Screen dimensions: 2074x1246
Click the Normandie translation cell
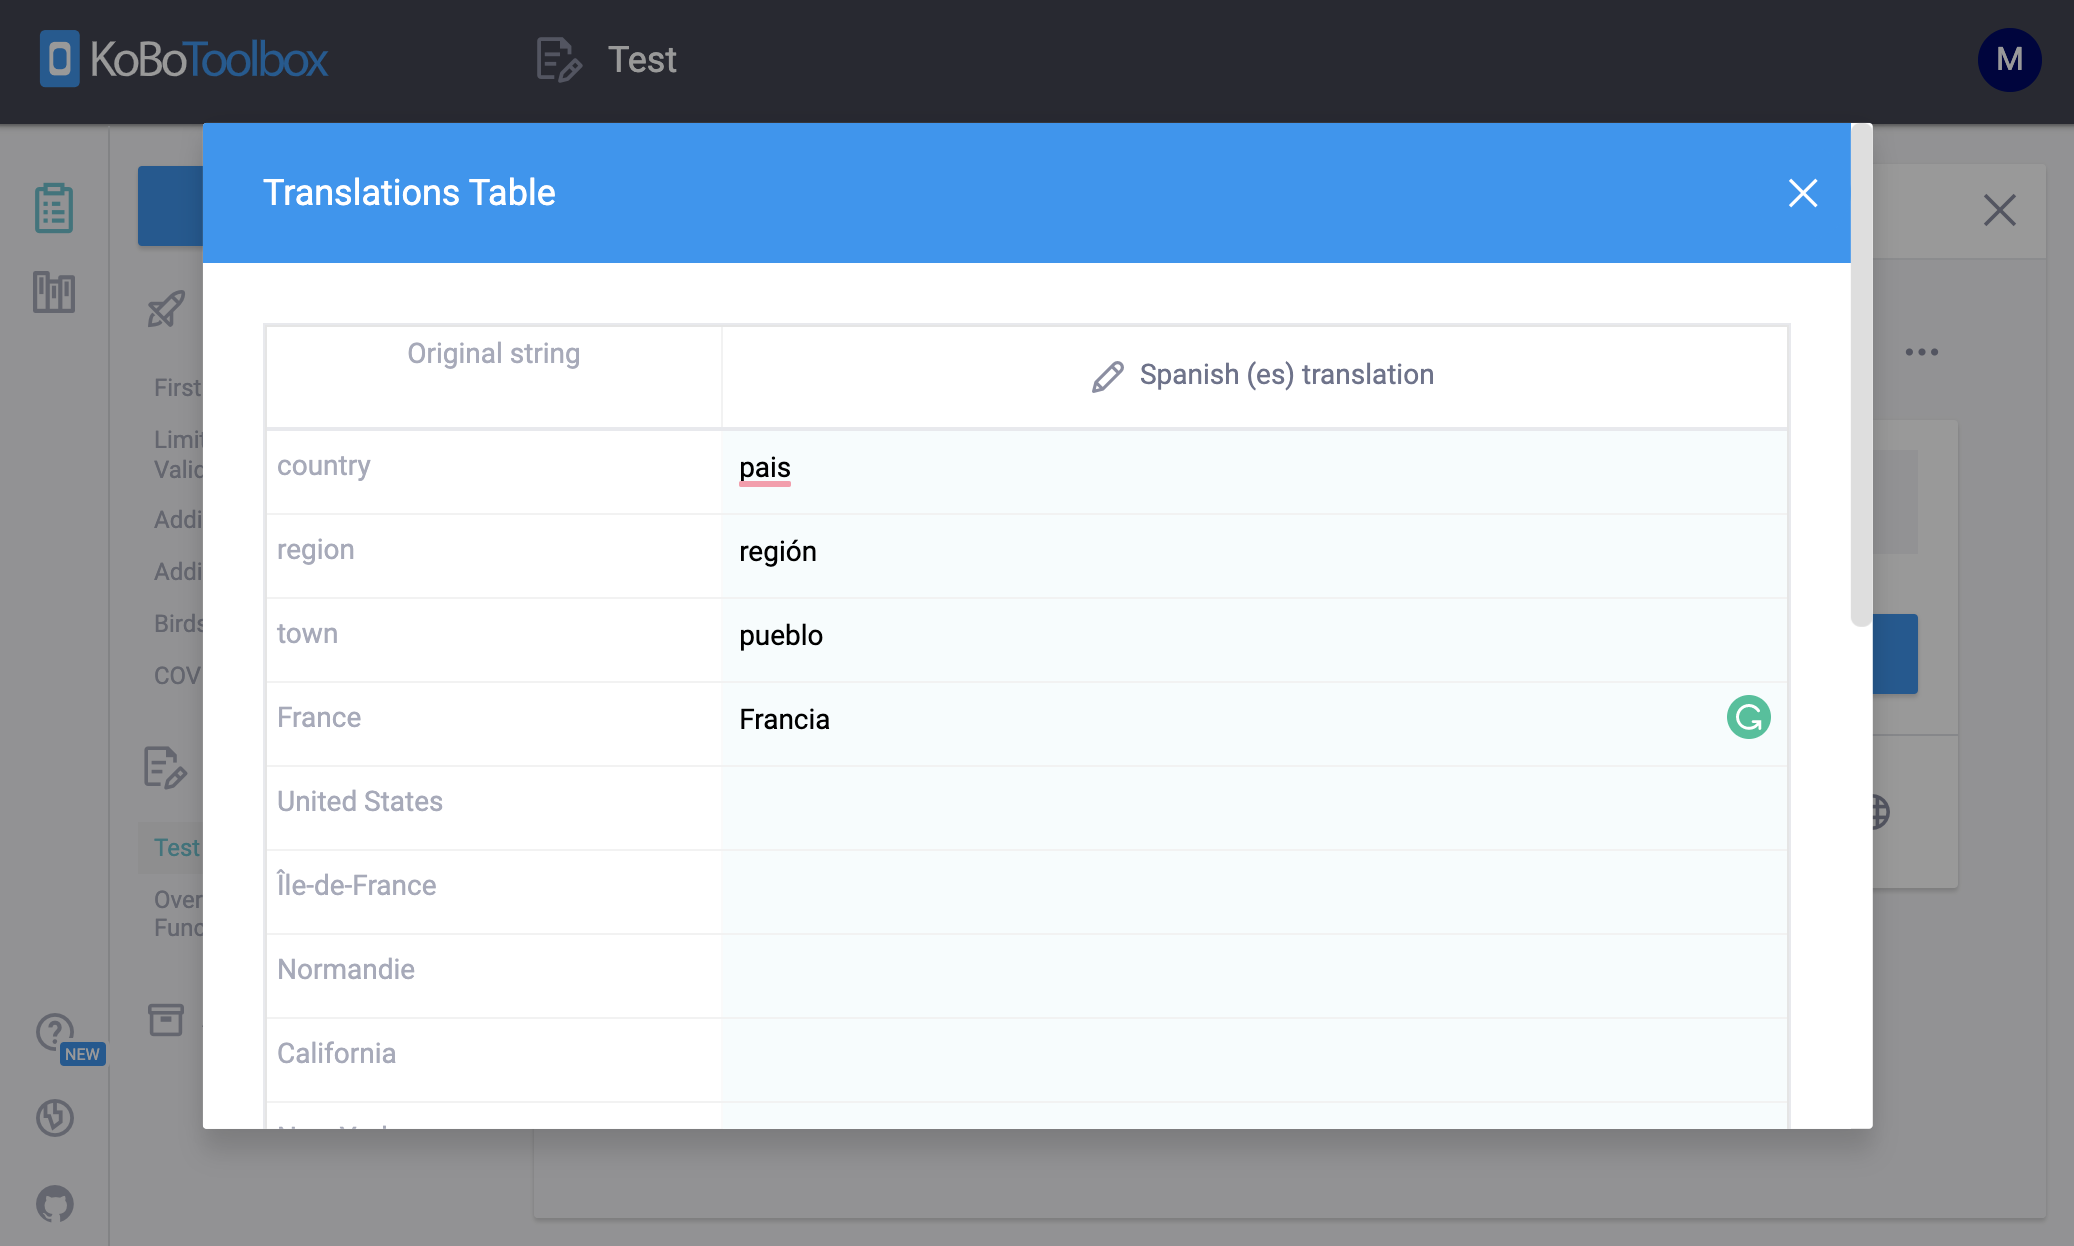click(x=1254, y=973)
